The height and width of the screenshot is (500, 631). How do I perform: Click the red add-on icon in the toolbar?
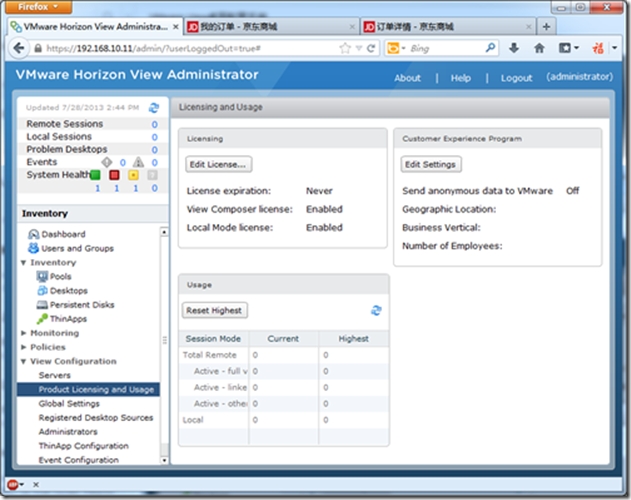point(598,48)
